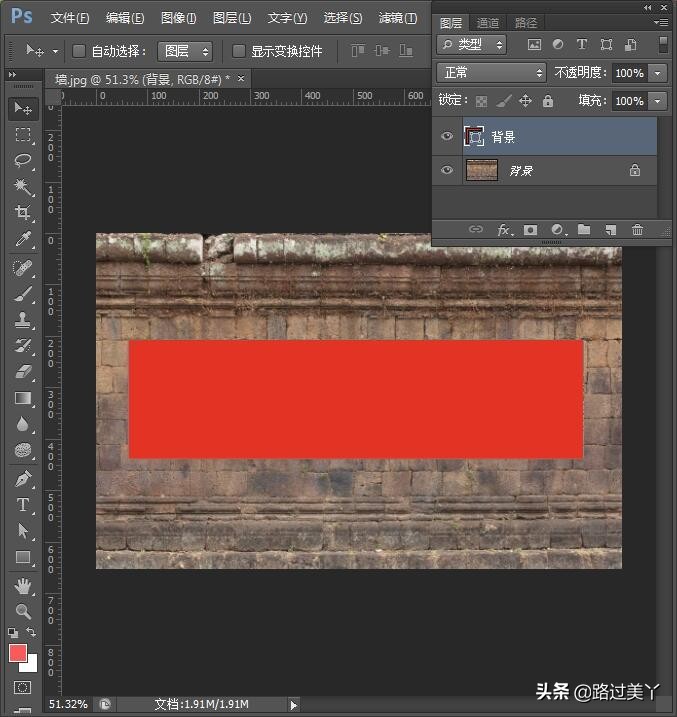Select the Rectangular Marquee tool
The height and width of the screenshot is (717, 677).
pyautogui.click(x=23, y=135)
